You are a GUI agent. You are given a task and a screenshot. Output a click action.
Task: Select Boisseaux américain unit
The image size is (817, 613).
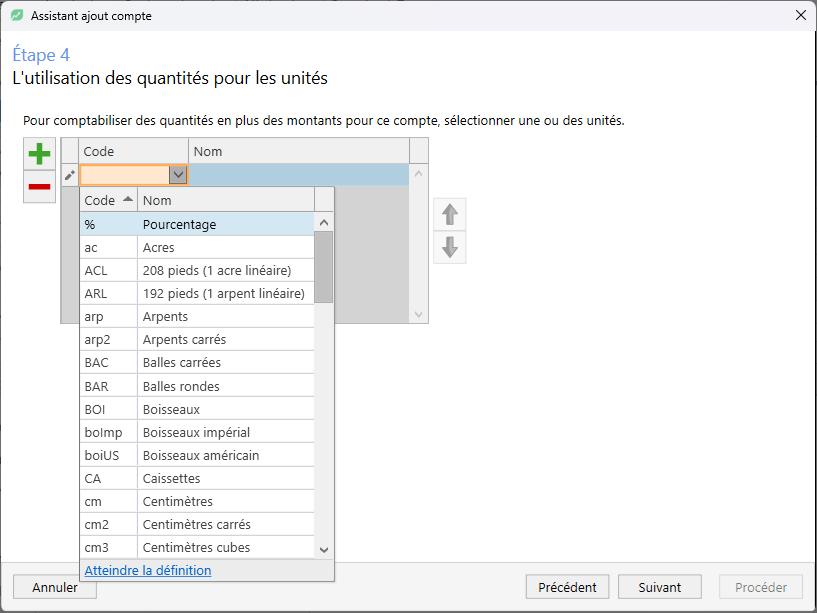click(197, 455)
